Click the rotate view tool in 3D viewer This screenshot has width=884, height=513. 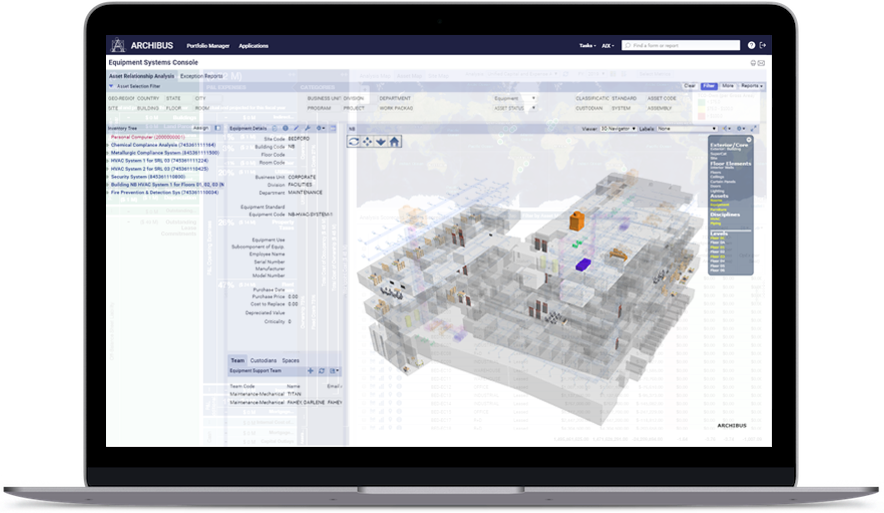pos(353,141)
